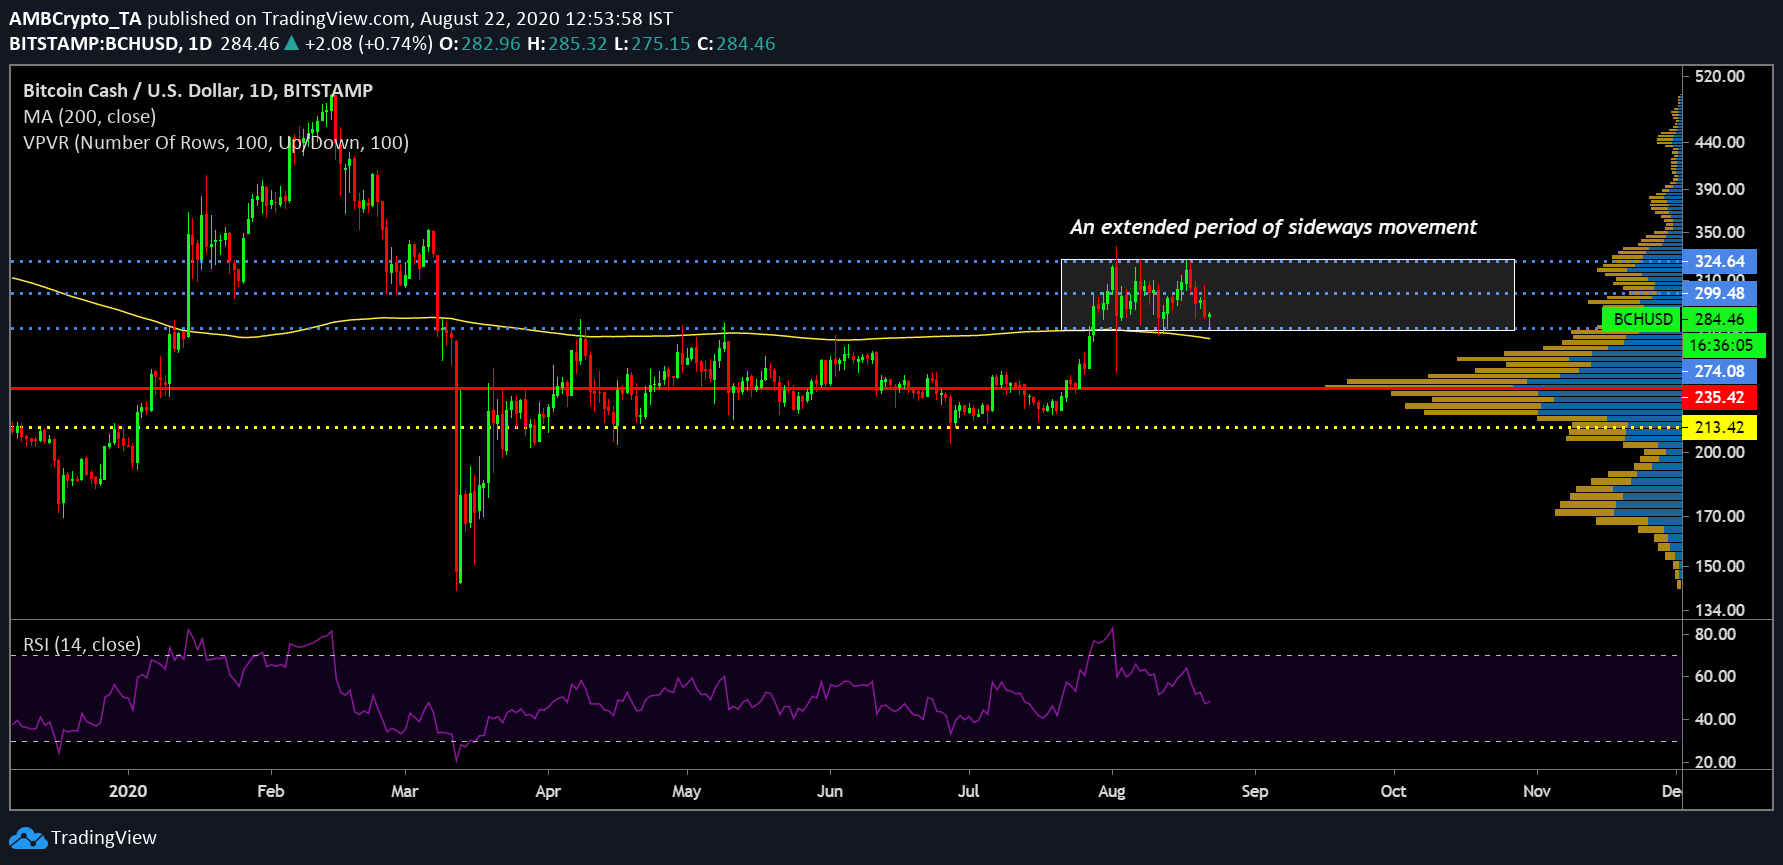Viewport: 1783px width, 865px height.
Task: Click the 390.00 price scale value
Action: pyautogui.click(x=1720, y=189)
